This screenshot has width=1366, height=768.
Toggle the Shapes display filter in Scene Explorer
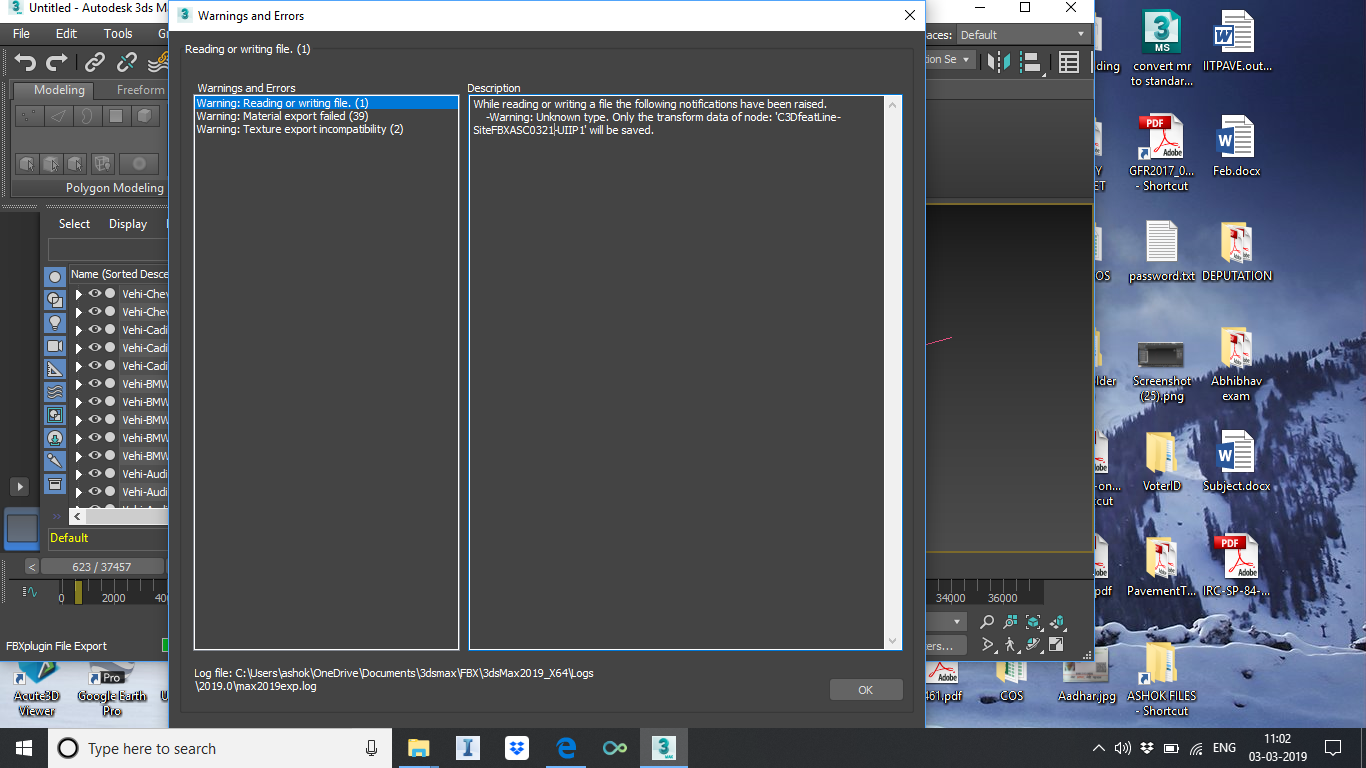[55, 299]
